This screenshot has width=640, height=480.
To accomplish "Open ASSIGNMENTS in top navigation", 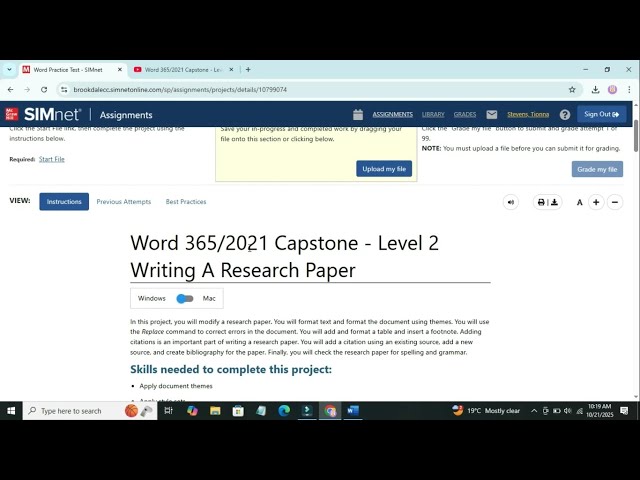I will pyautogui.click(x=392, y=115).
